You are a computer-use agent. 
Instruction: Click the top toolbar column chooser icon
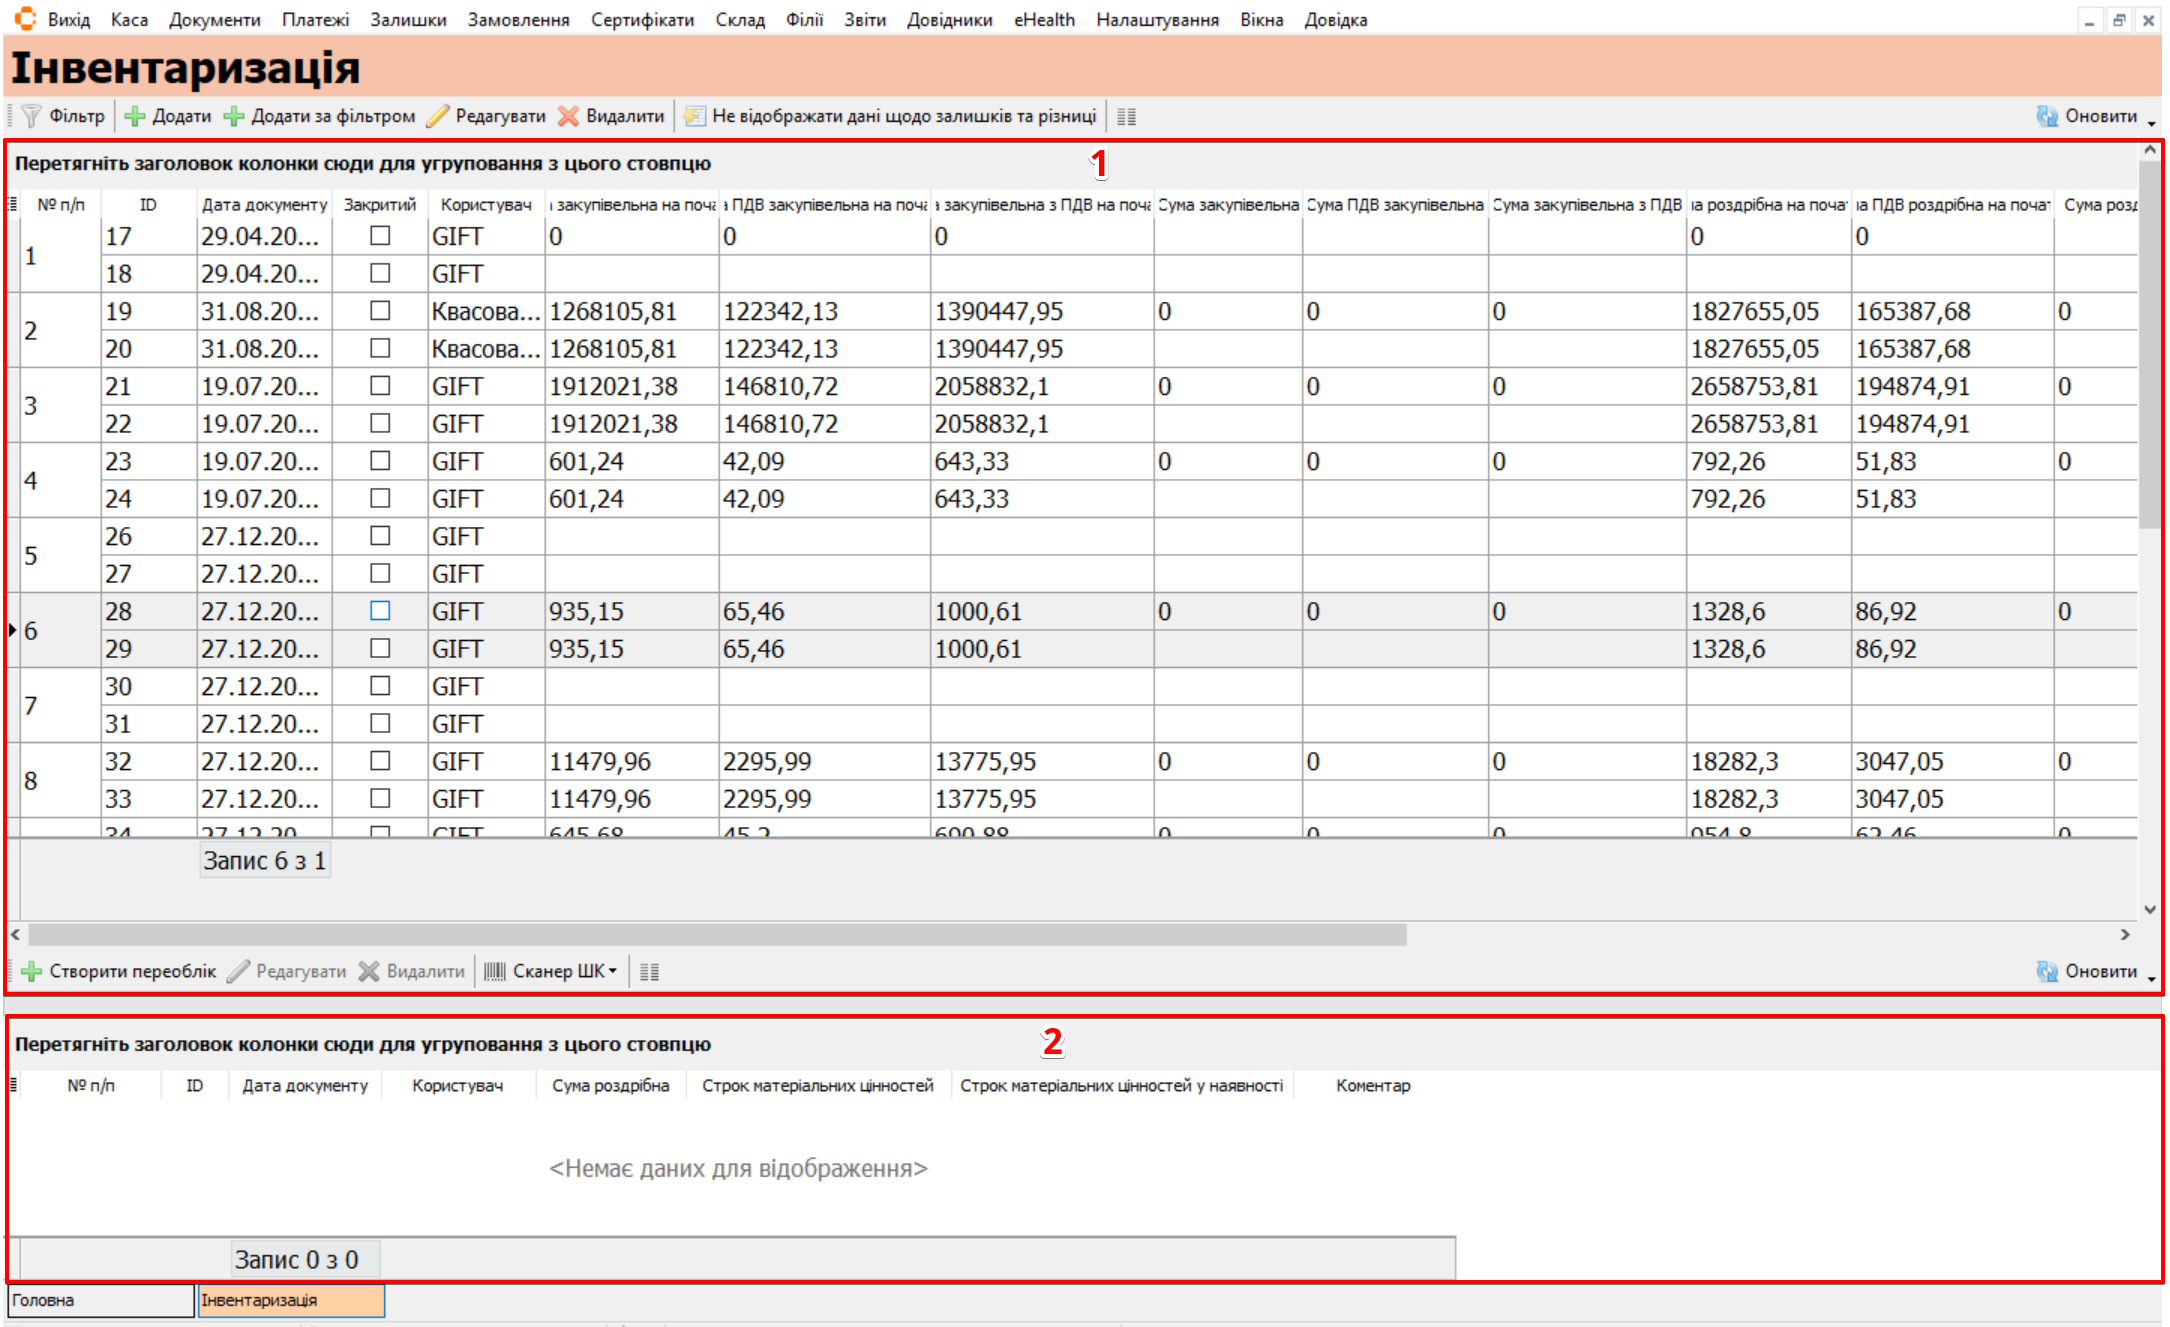coord(1126,117)
